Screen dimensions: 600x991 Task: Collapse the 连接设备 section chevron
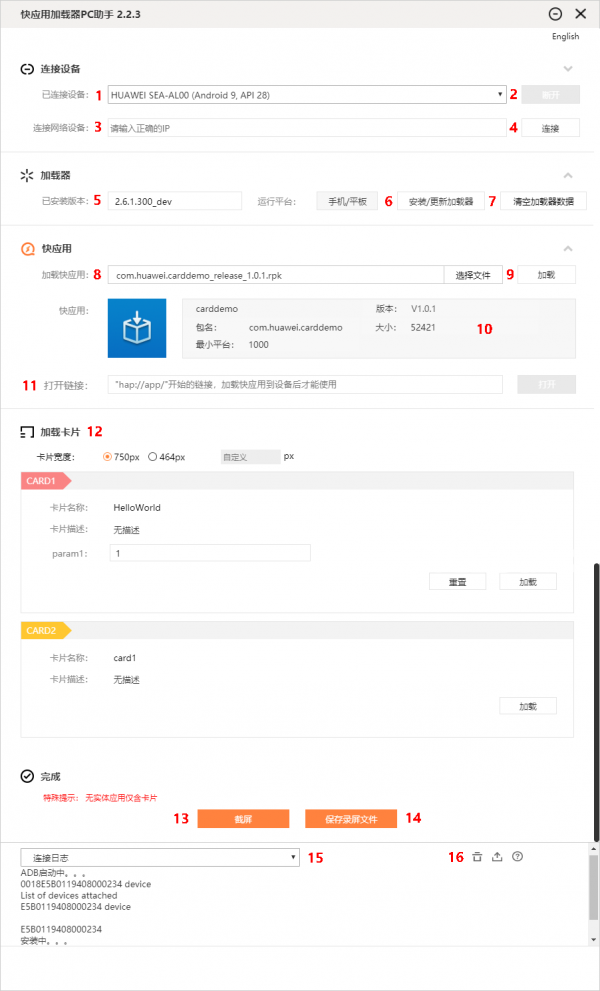tap(568, 68)
